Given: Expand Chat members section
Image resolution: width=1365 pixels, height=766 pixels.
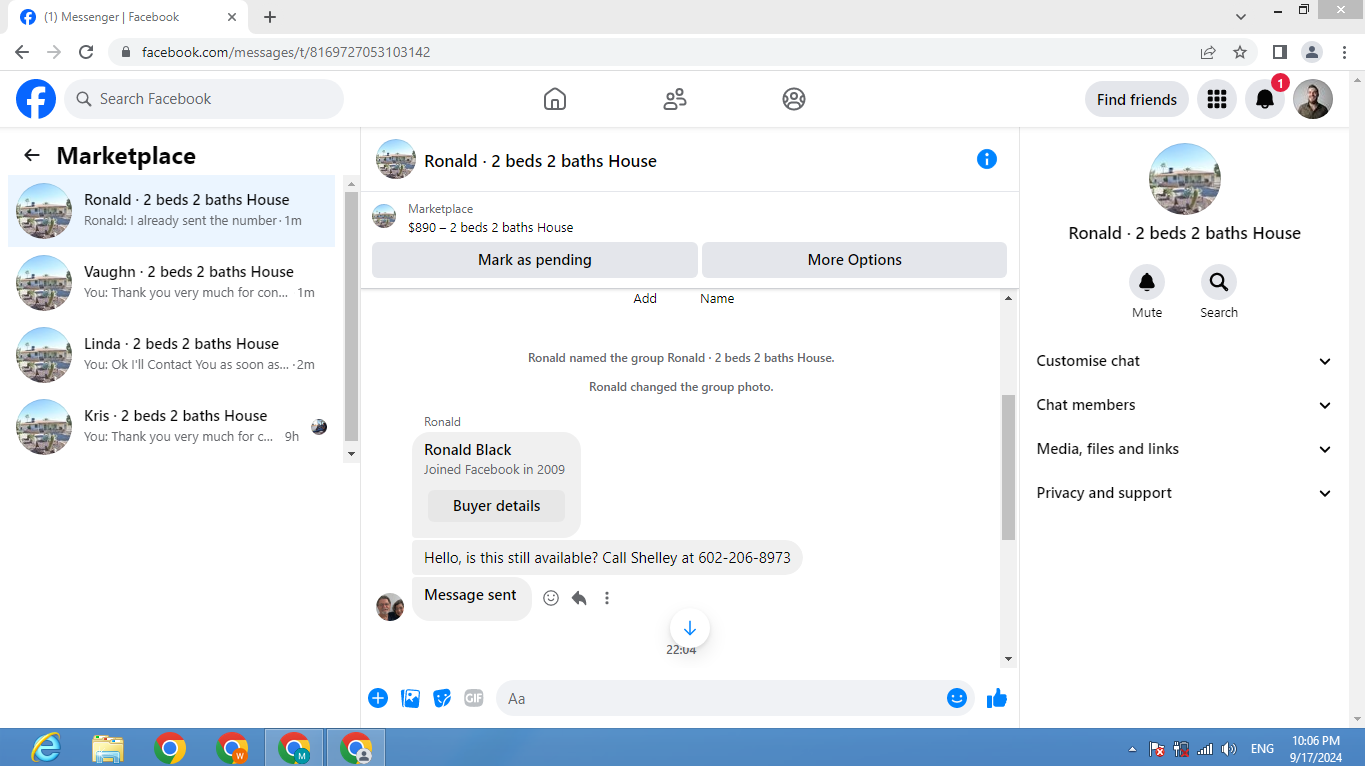Looking at the screenshot, I should (x=1185, y=405).
